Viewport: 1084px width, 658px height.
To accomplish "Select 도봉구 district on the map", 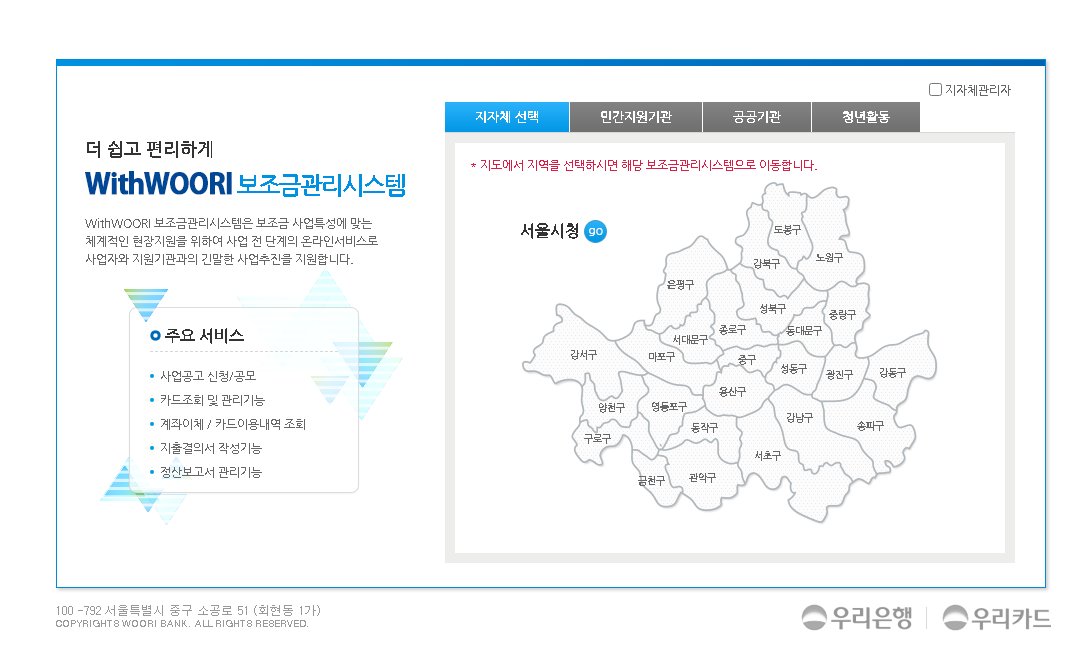I will (787, 229).
